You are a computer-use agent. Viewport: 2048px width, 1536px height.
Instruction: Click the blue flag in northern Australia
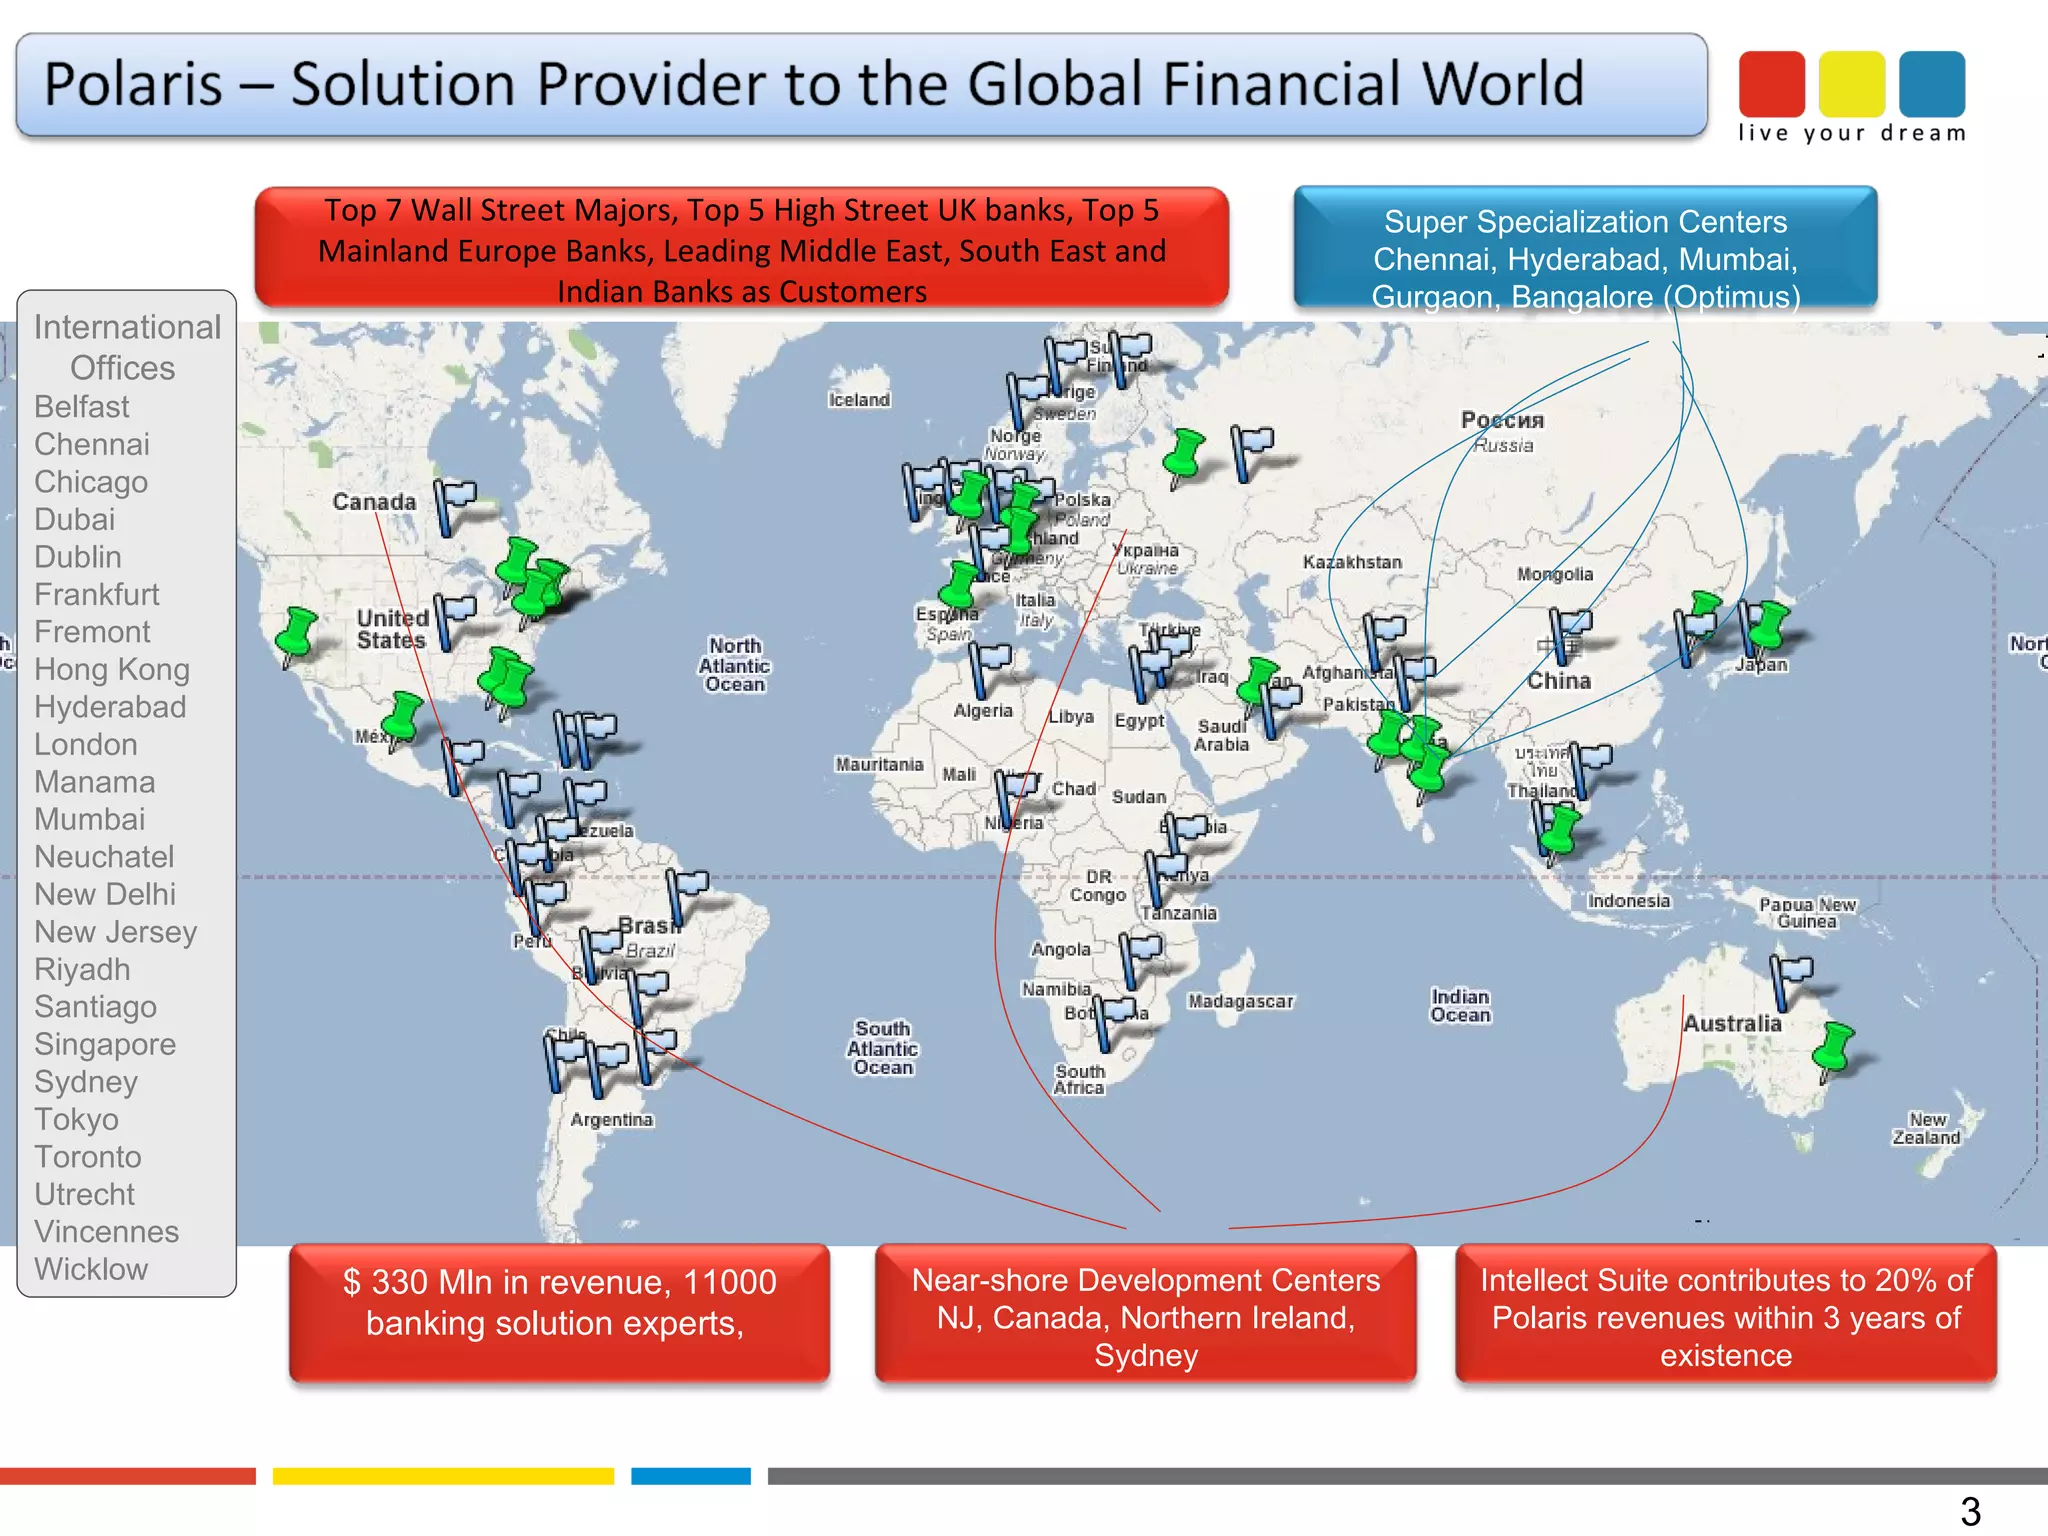click(1790, 982)
